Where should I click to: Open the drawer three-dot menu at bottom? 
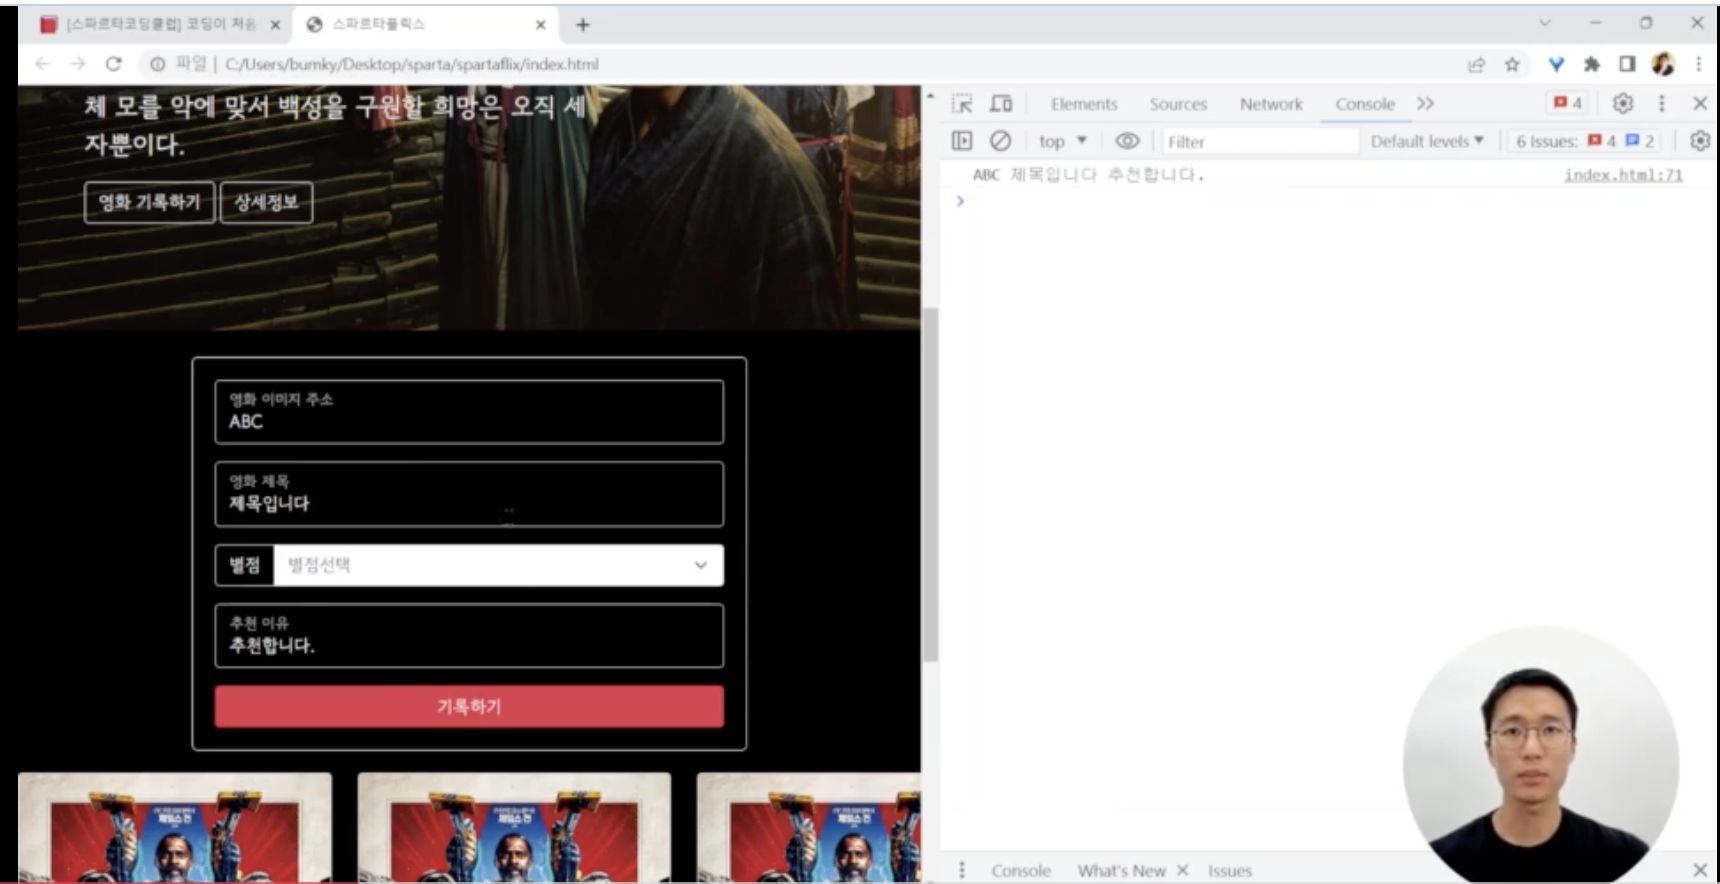[962, 870]
